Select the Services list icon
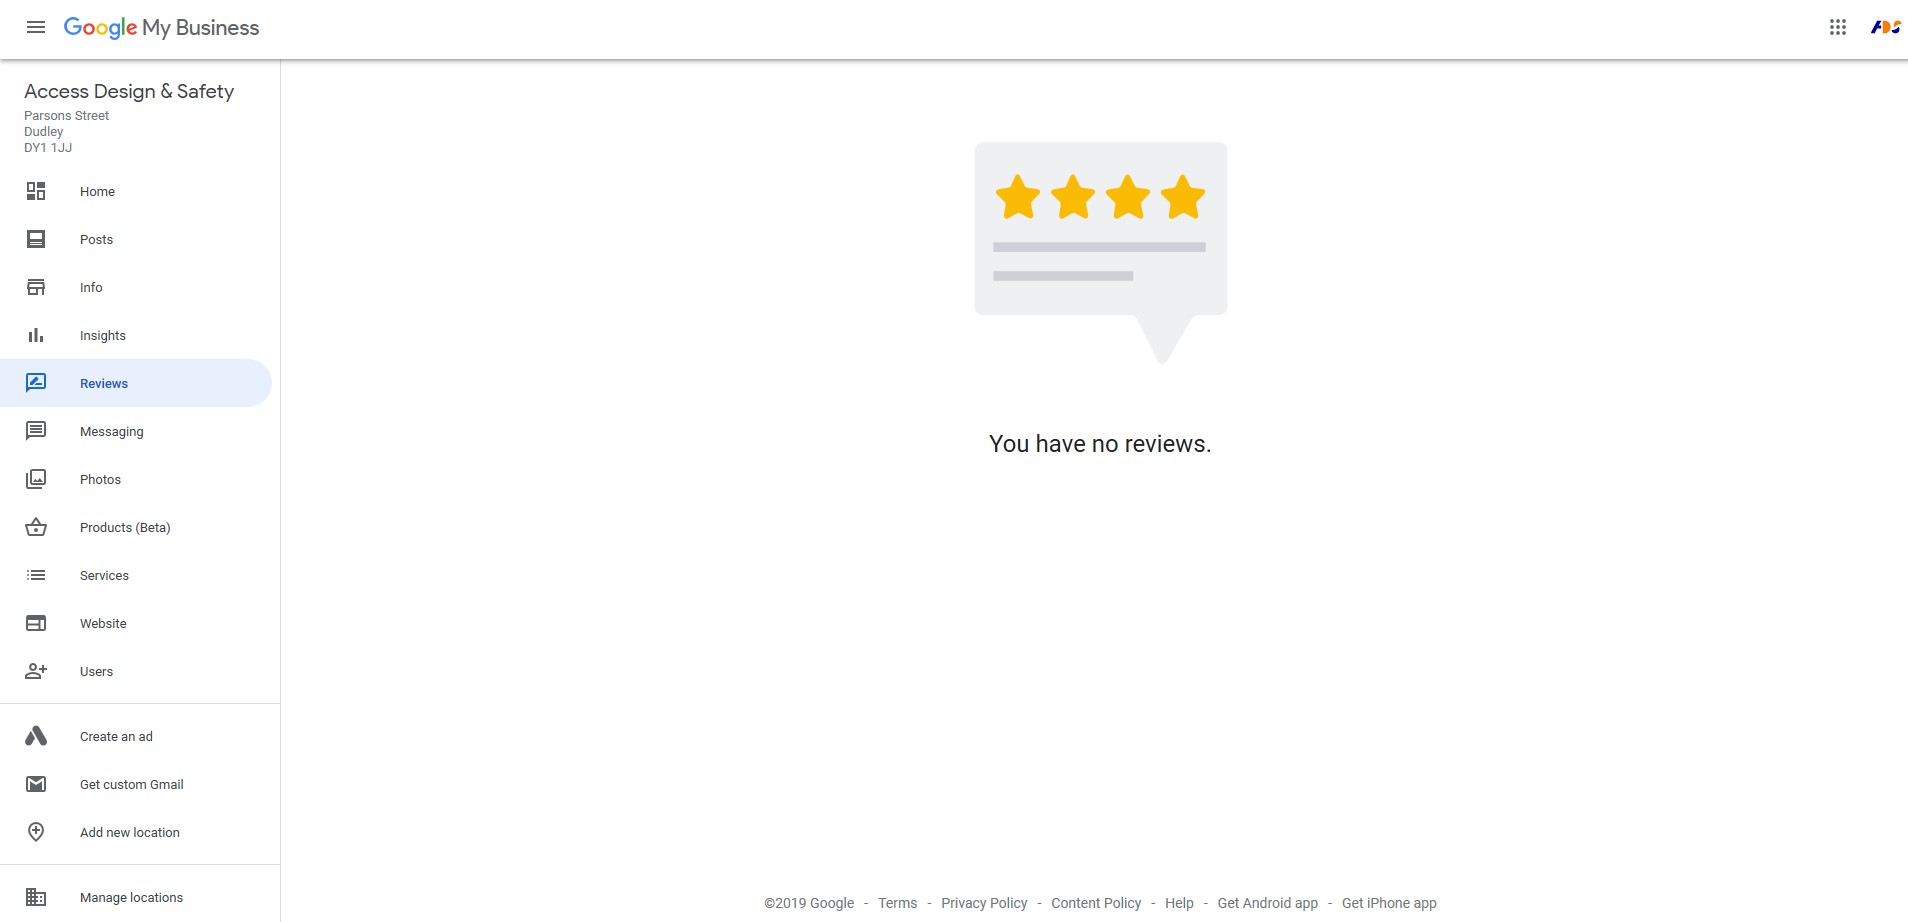Image resolution: width=1908 pixels, height=922 pixels. coord(36,575)
